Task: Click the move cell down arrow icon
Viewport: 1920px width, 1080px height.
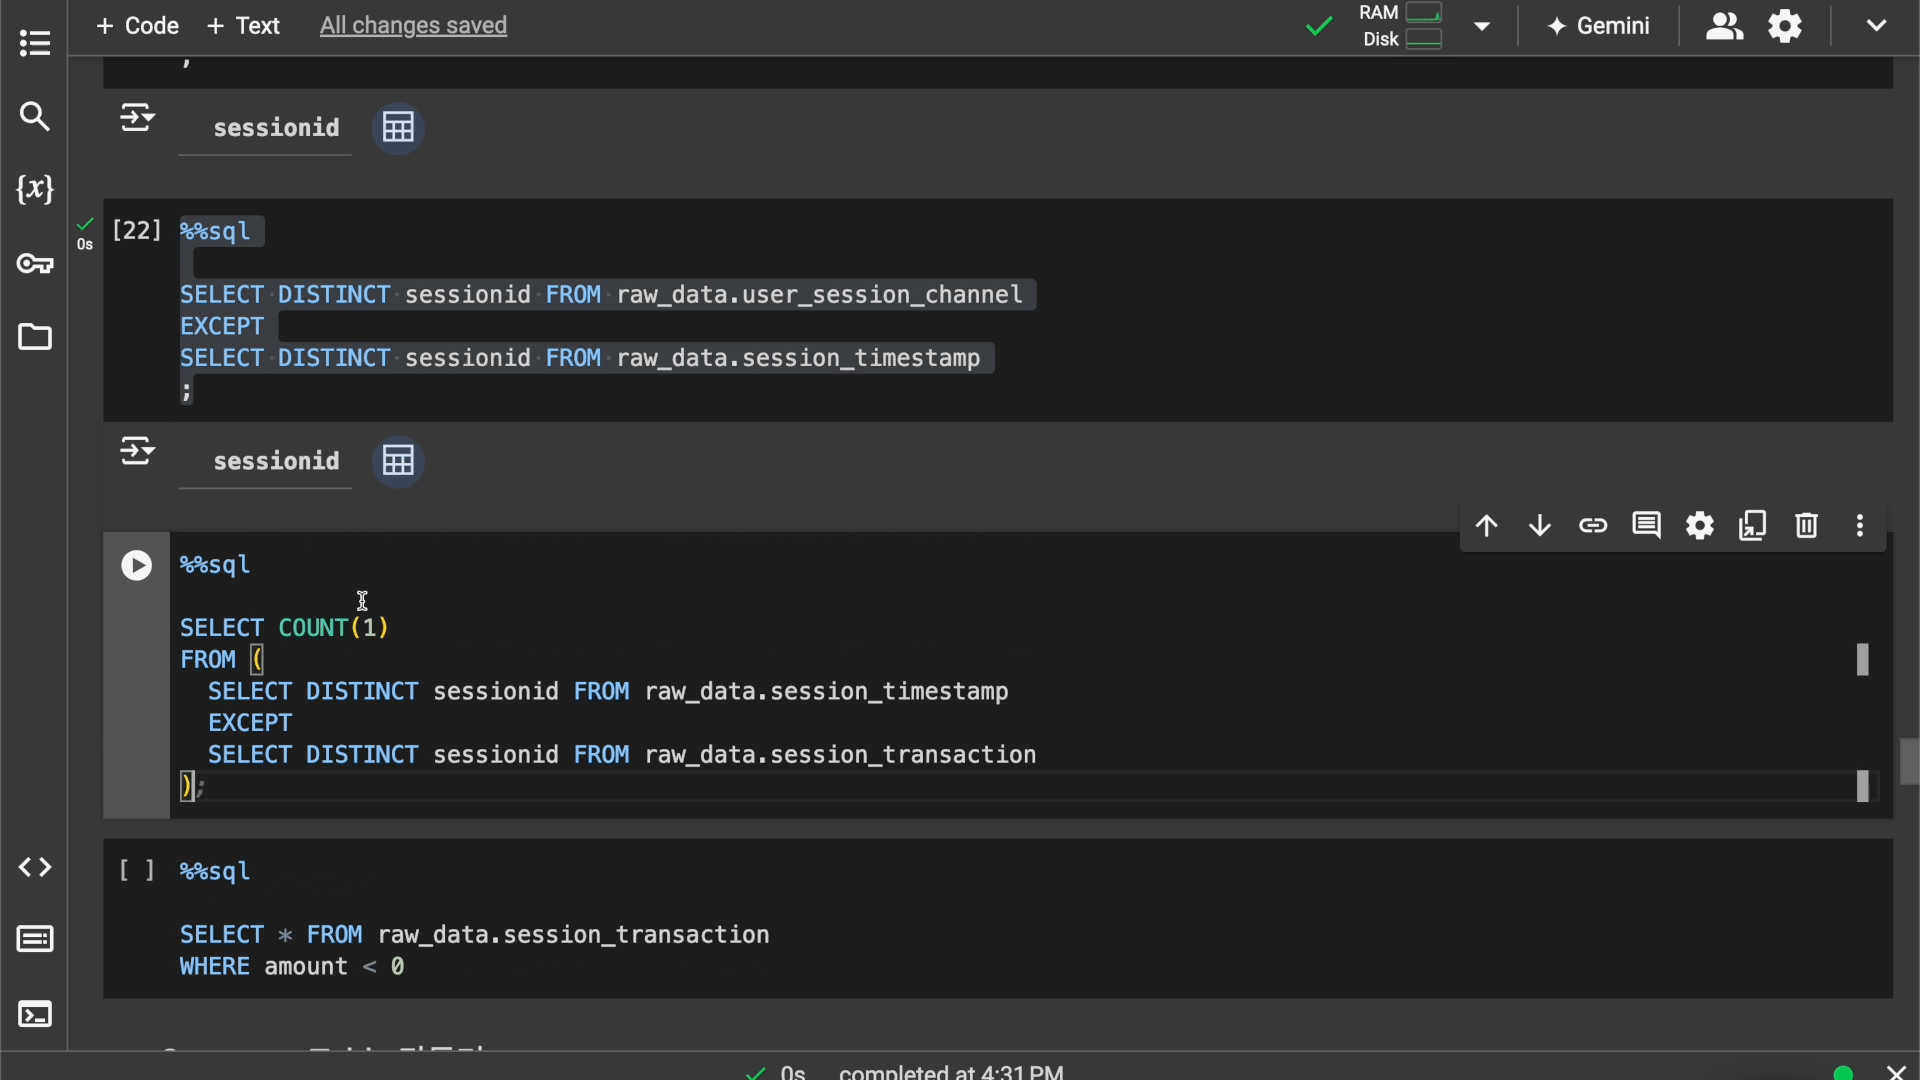Action: (x=1539, y=527)
